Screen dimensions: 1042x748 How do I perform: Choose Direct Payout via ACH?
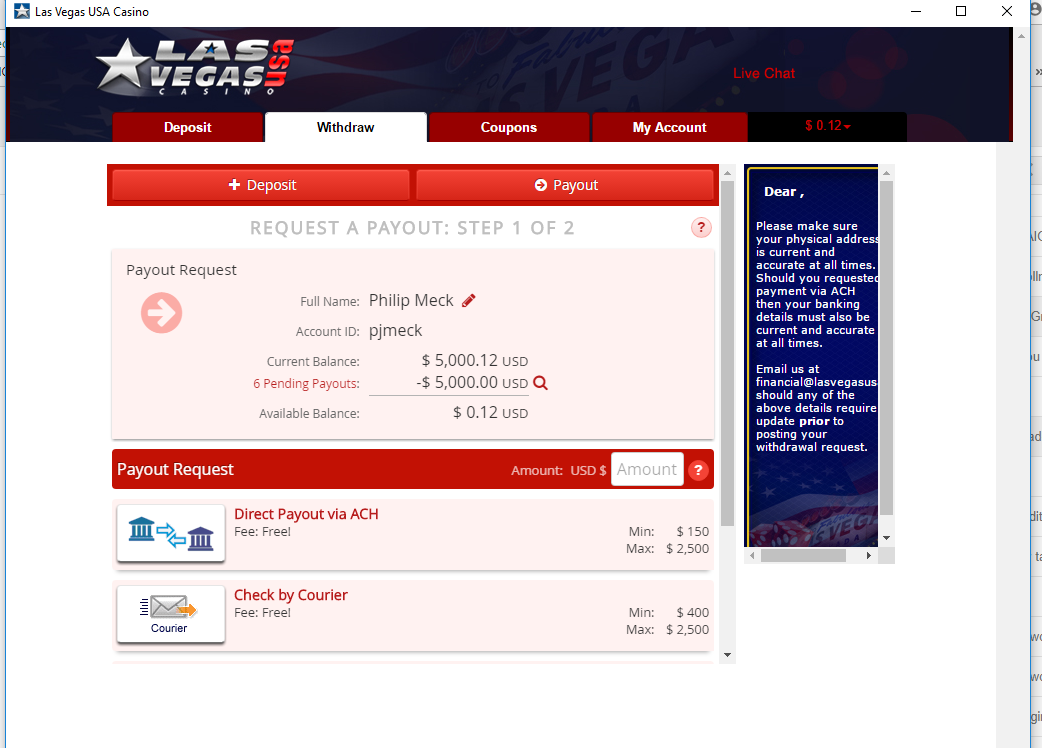click(x=306, y=514)
